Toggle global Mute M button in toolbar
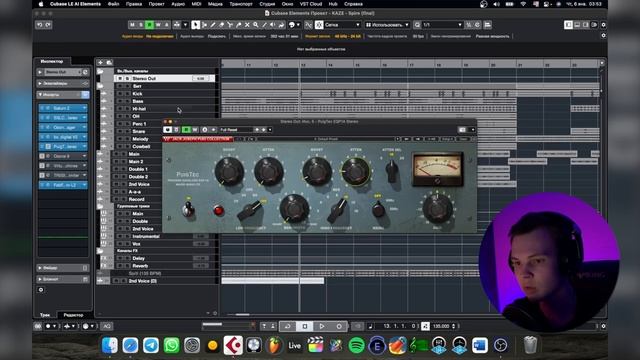This screenshot has width=640, height=360. (x=132, y=25)
